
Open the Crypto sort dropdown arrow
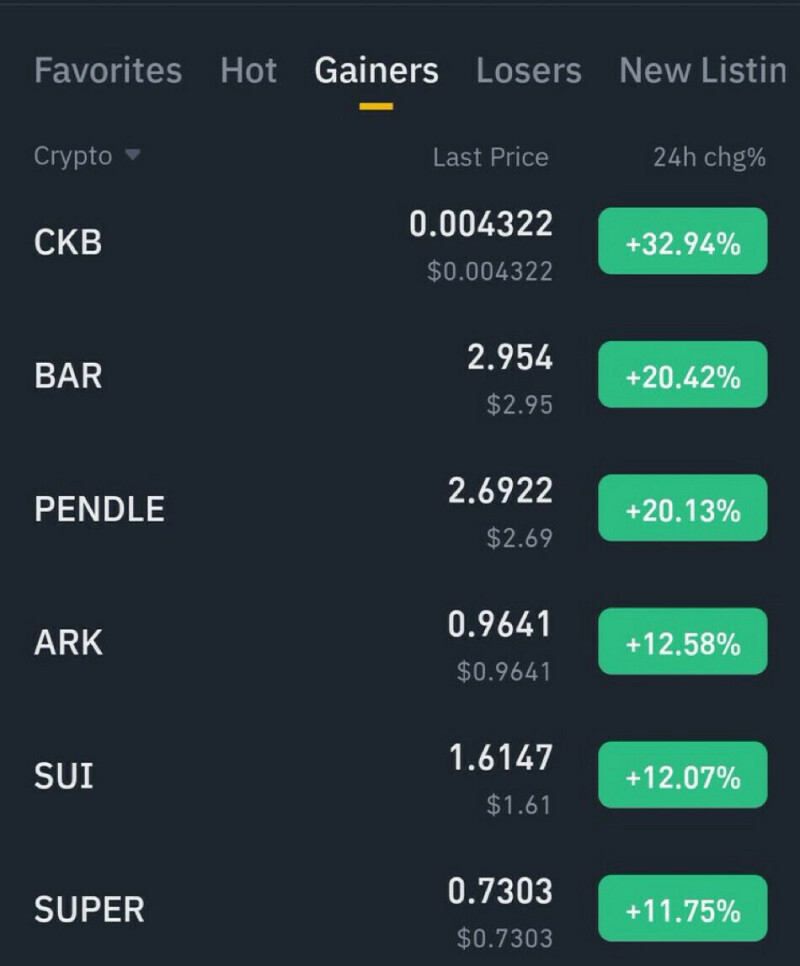pos(132,156)
